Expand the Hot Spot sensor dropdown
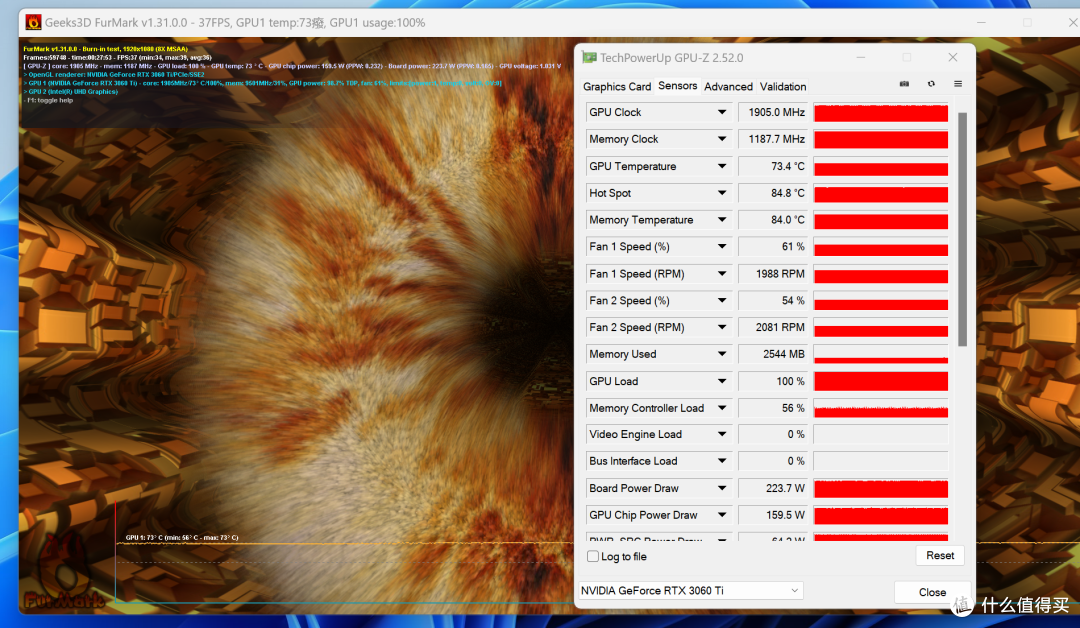This screenshot has width=1080, height=628. pos(722,193)
